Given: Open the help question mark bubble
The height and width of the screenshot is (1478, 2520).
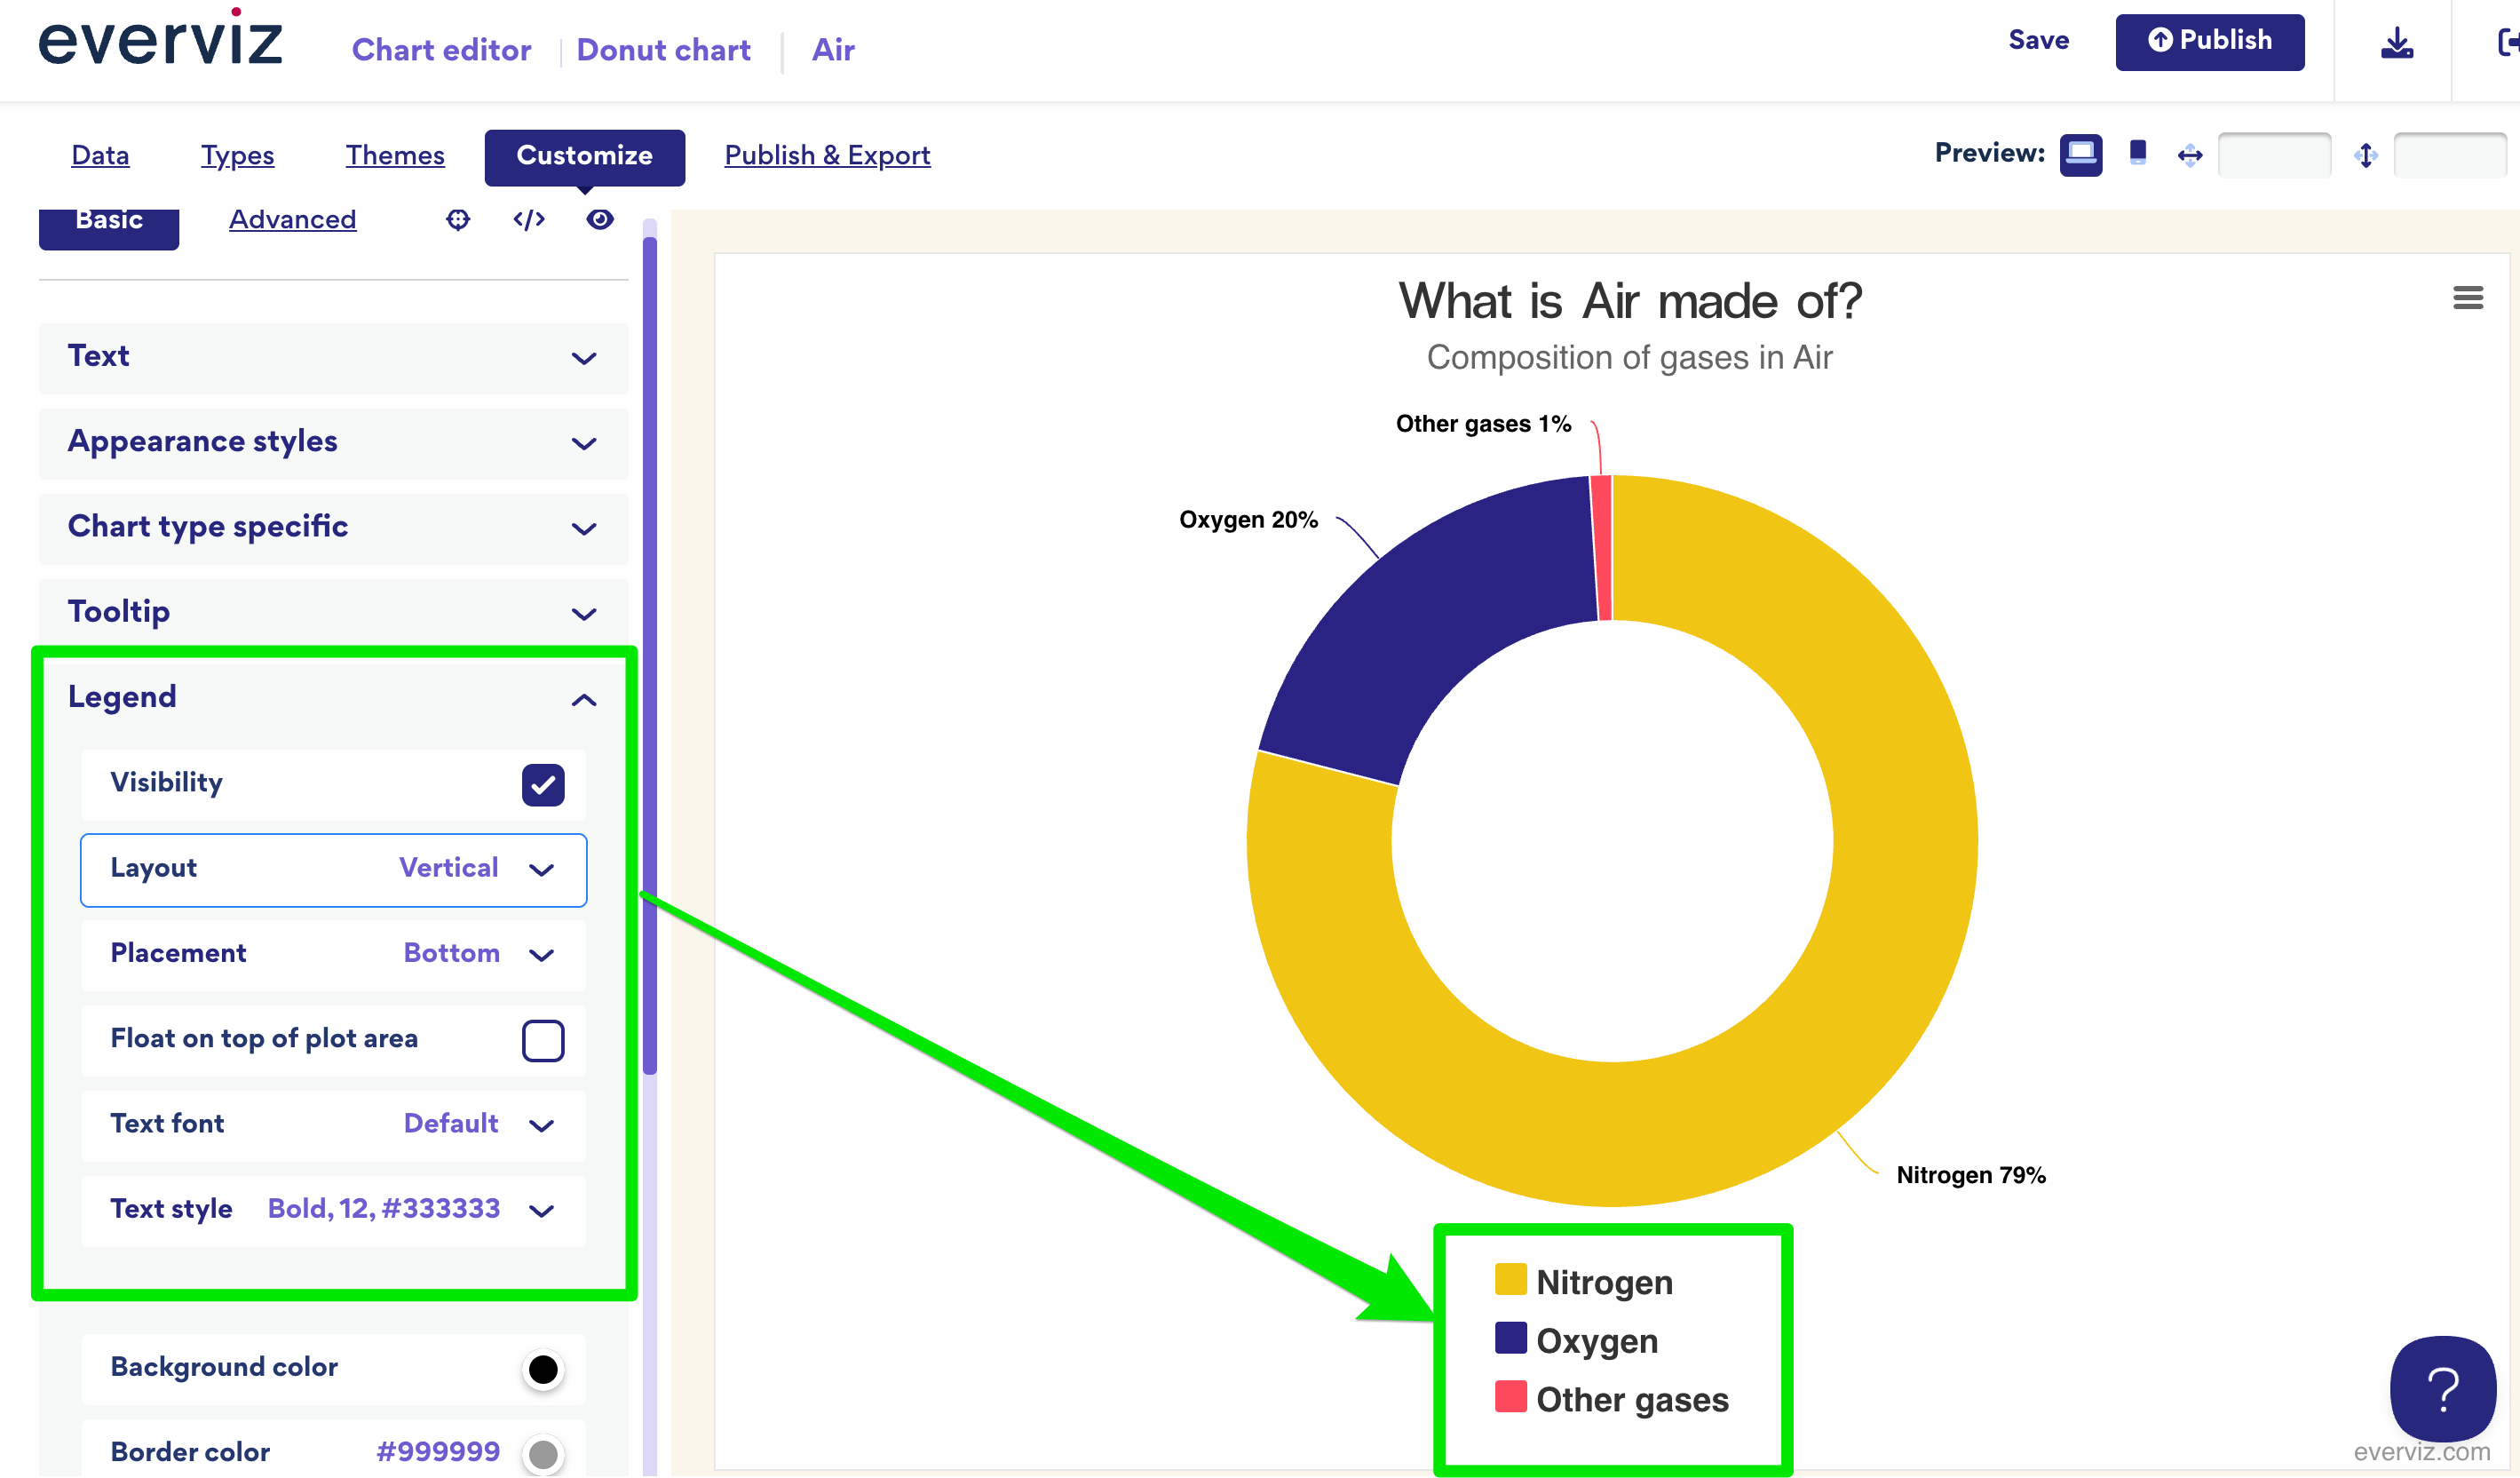Looking at the screenshot, I should (x=2441, y=1388).
